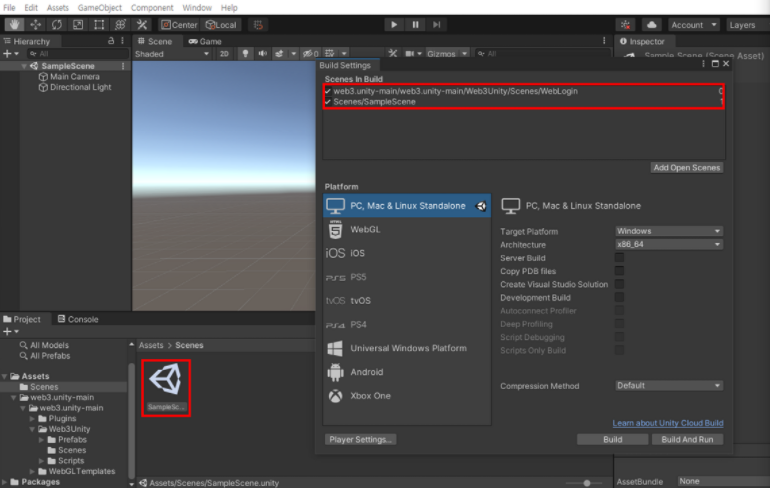Open the Window menu

pos(197,7)
